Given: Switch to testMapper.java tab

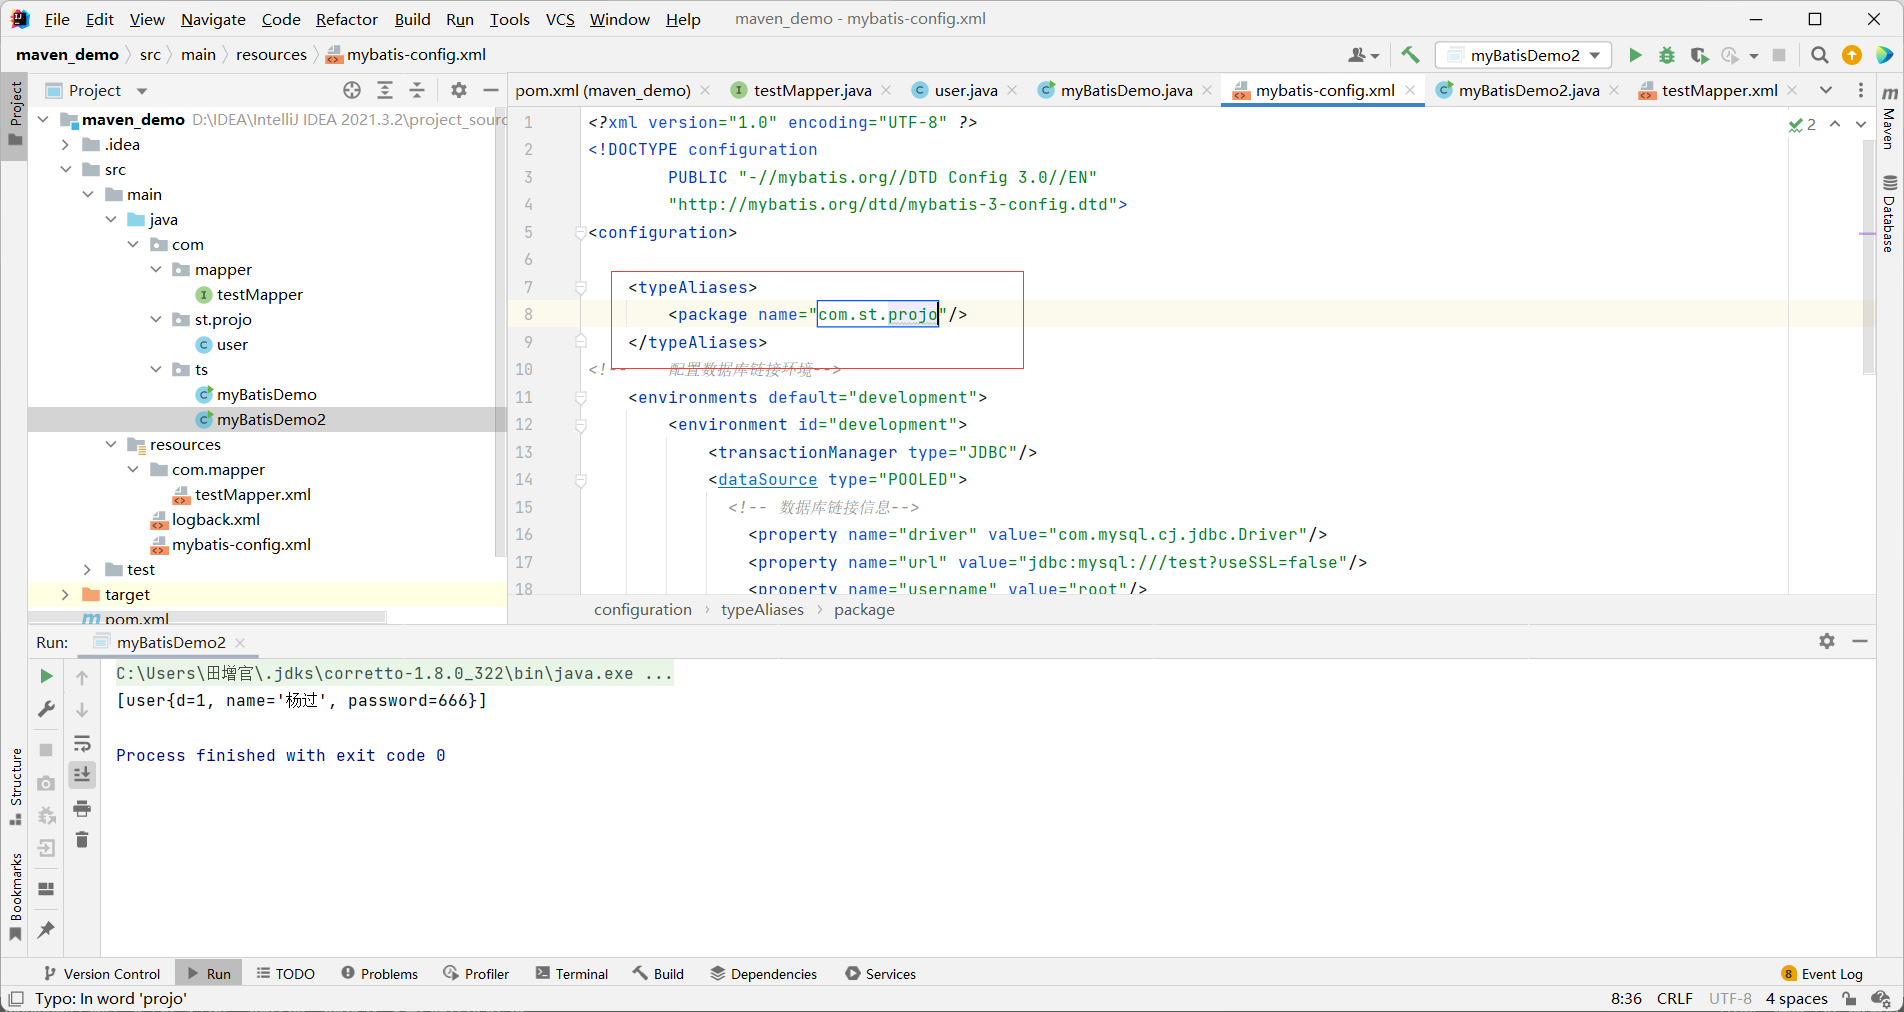Looking at the screenshot, I should click(x=811, y=90).
